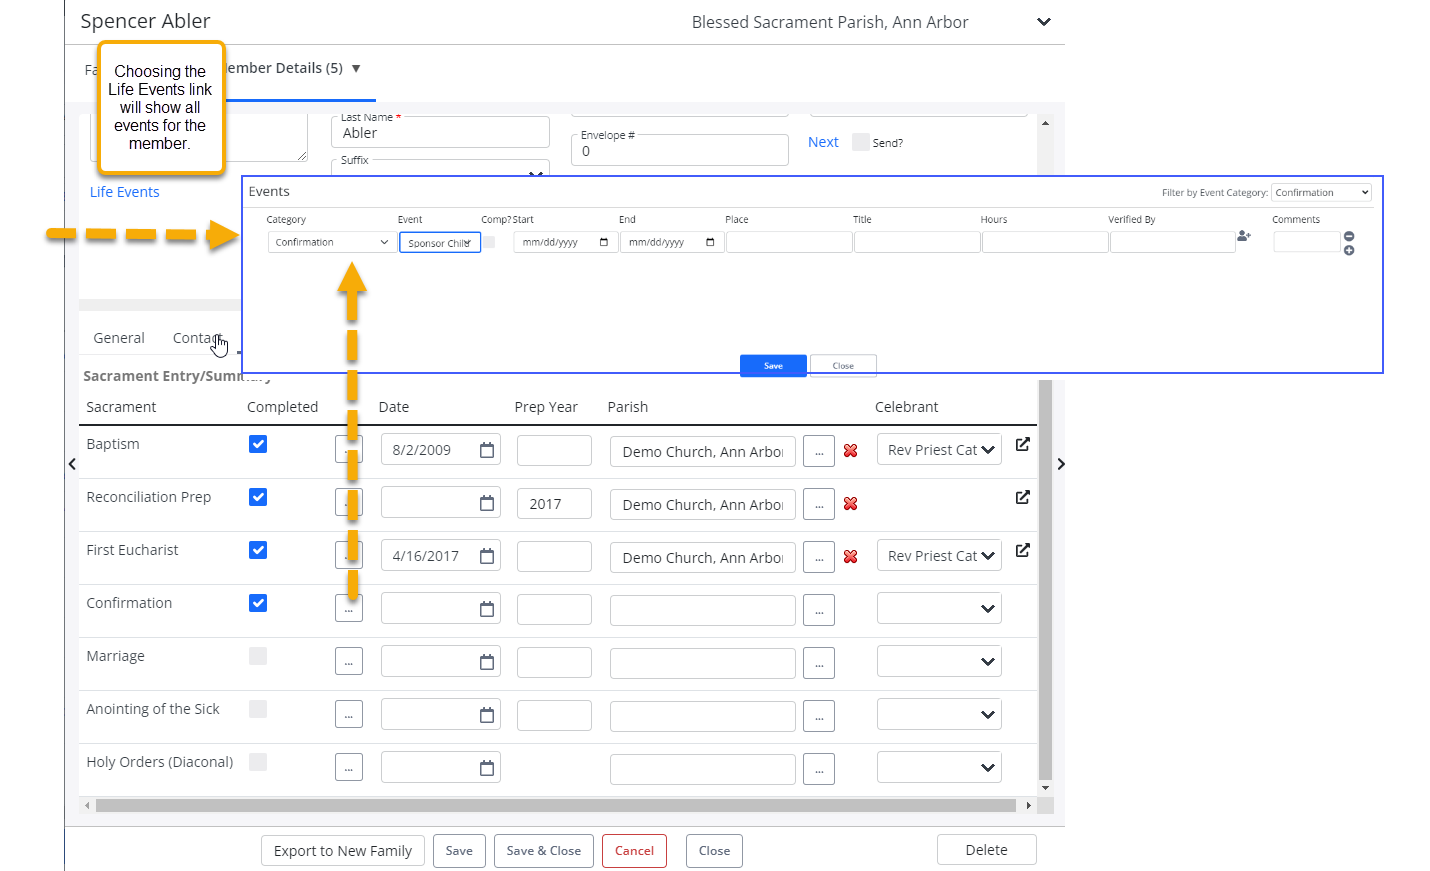Click the Life Events link
The width and height of the screenshot is (1430, 871).
(125, 192)
